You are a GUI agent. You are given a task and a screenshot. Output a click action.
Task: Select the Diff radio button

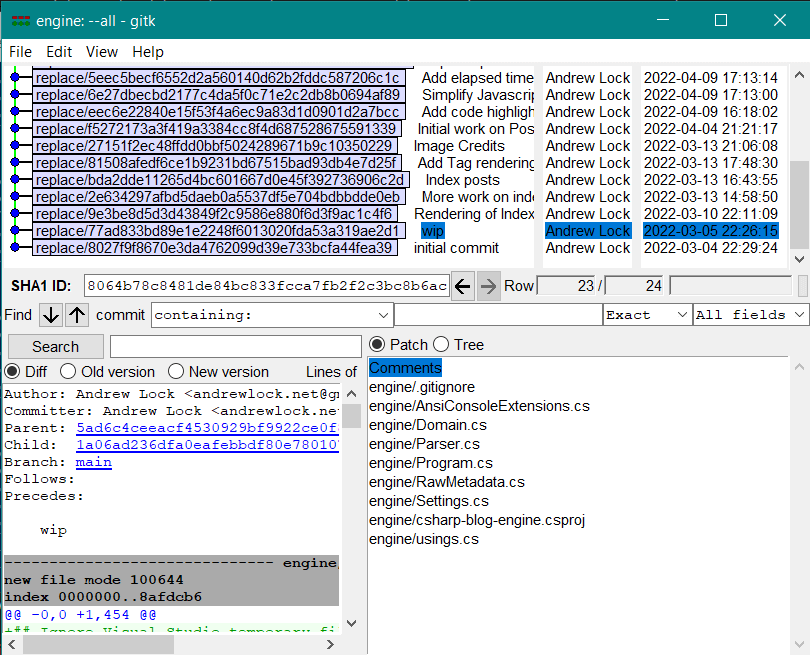(12, 371)
